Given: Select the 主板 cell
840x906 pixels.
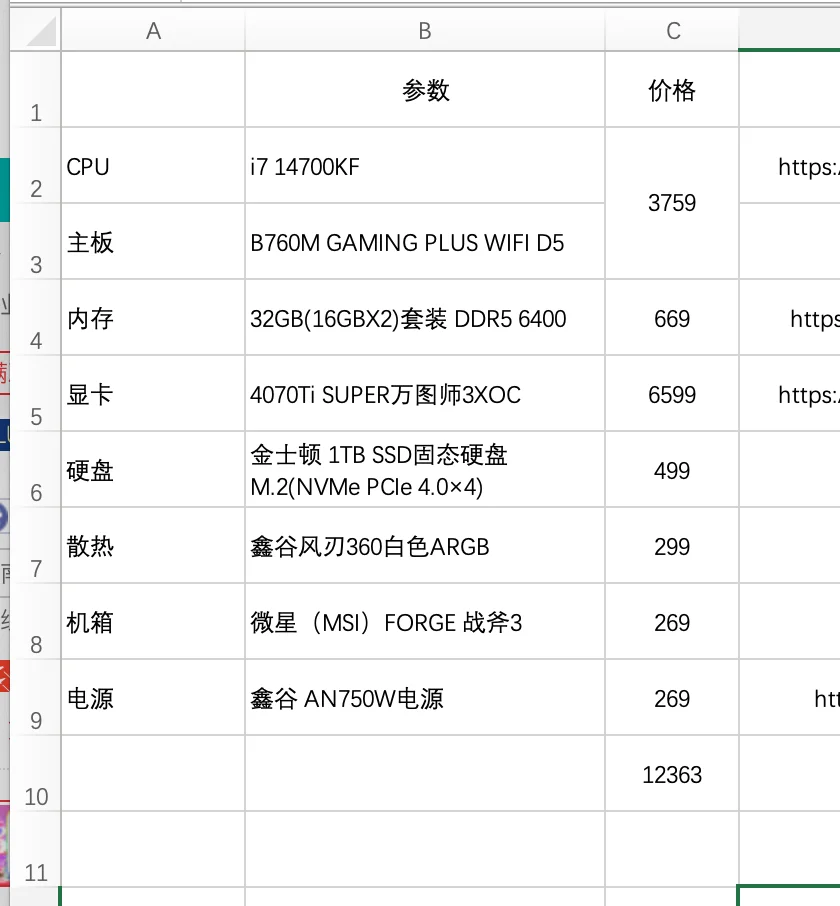Looking at the screenshot, I should 153,242.
